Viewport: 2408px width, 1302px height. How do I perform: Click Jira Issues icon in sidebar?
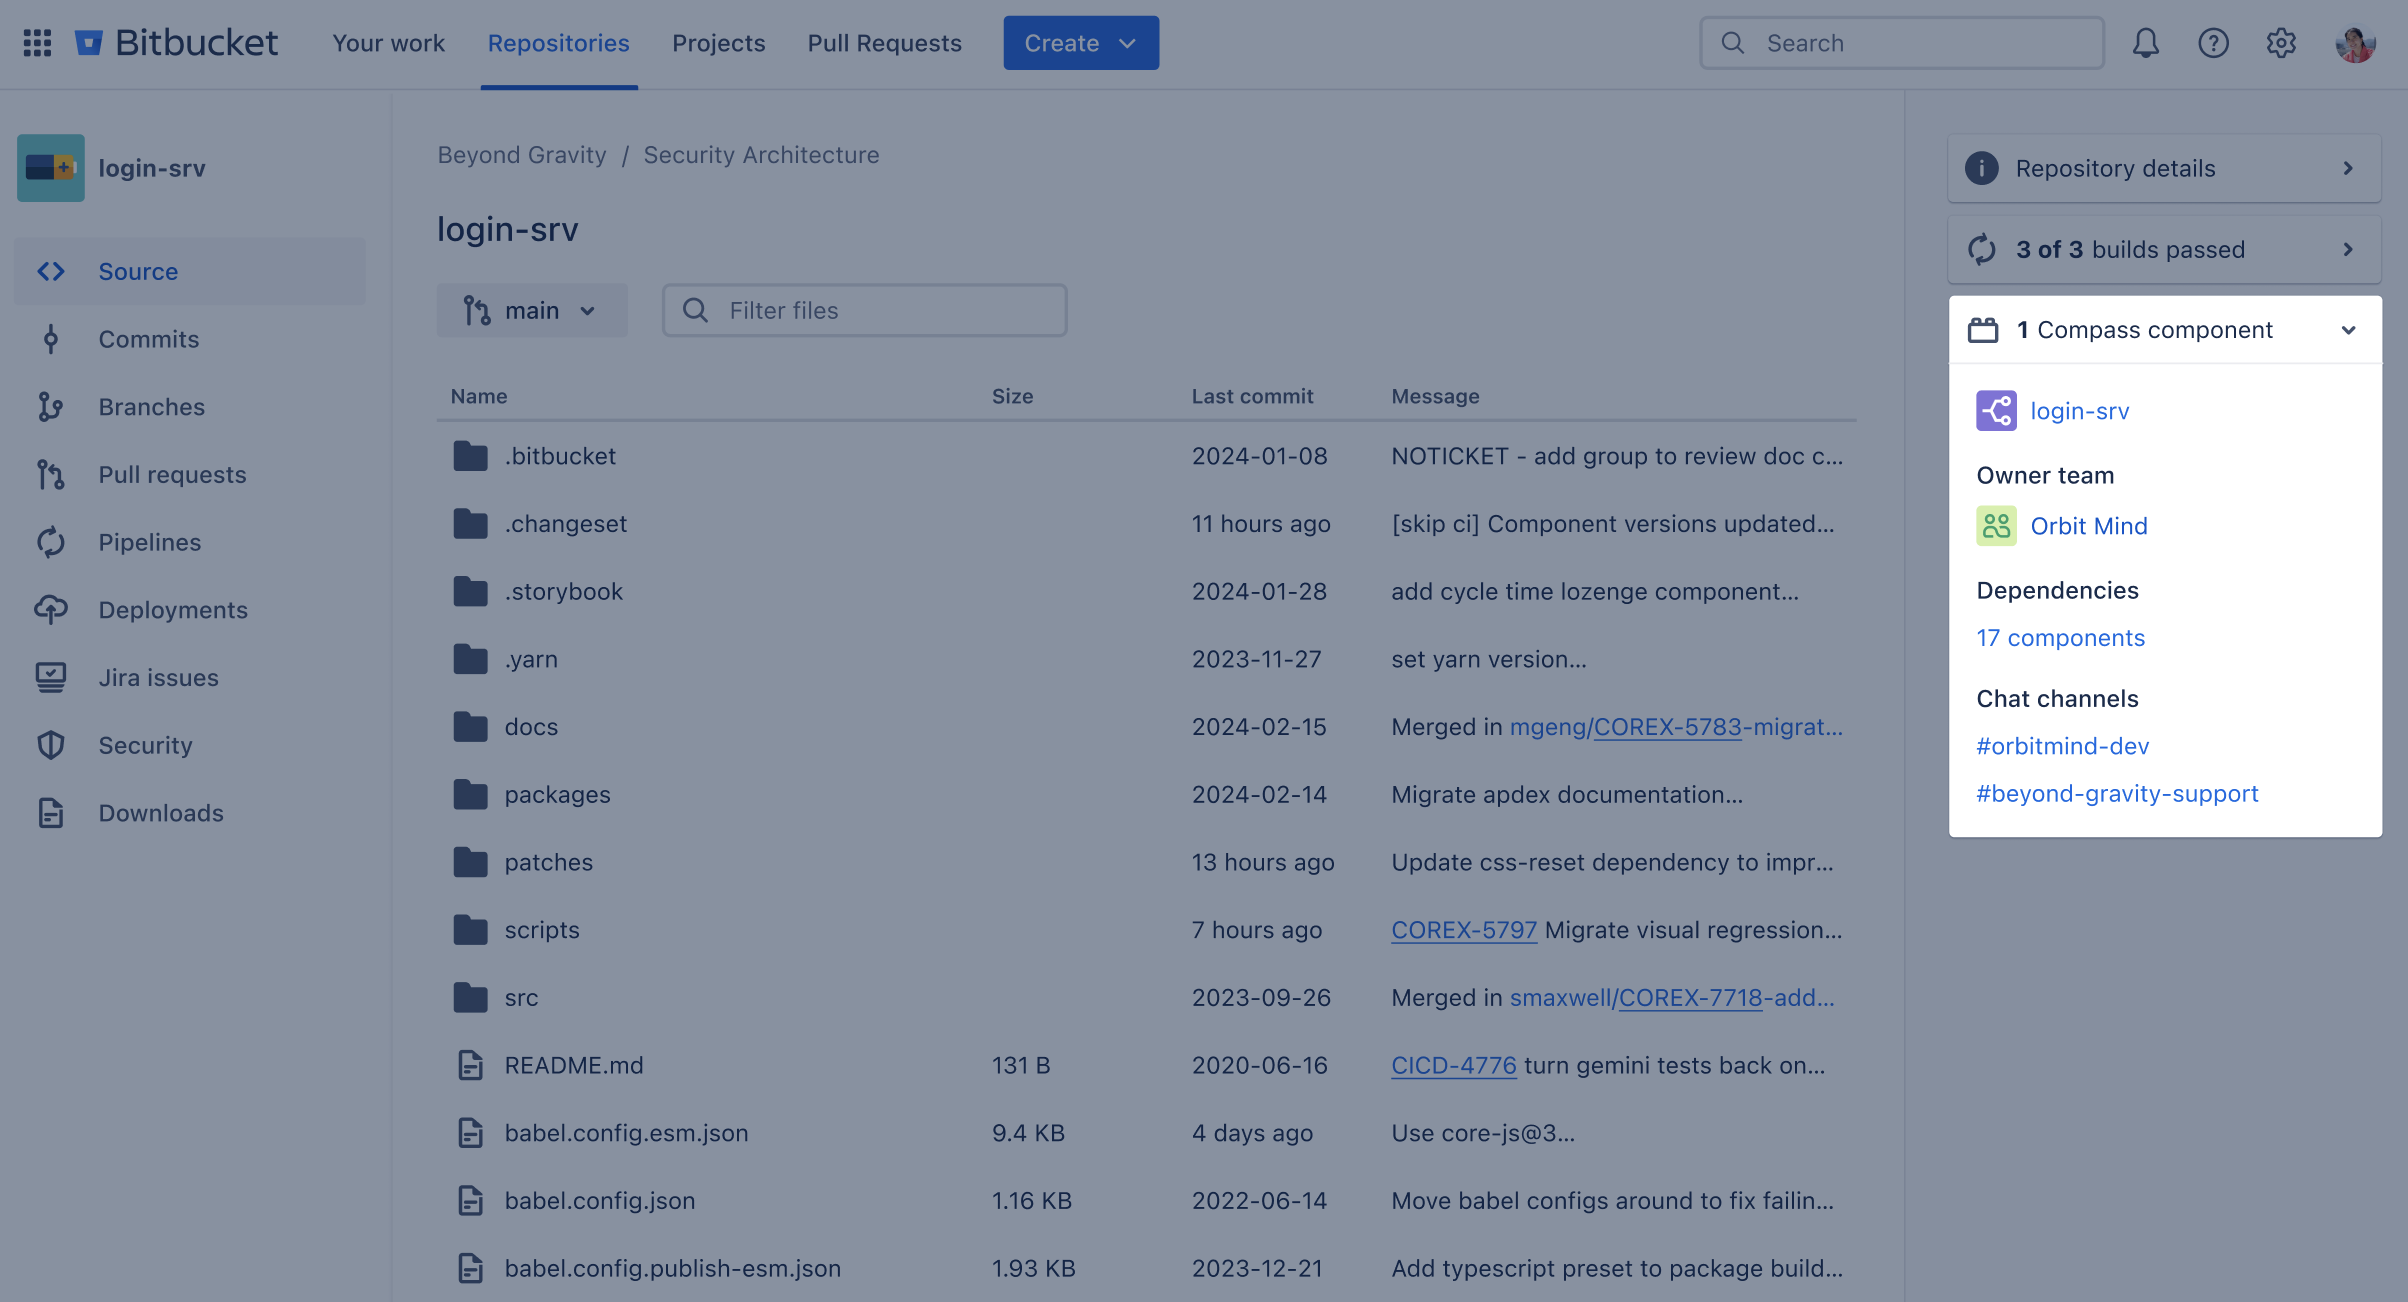tap(51, 677)
